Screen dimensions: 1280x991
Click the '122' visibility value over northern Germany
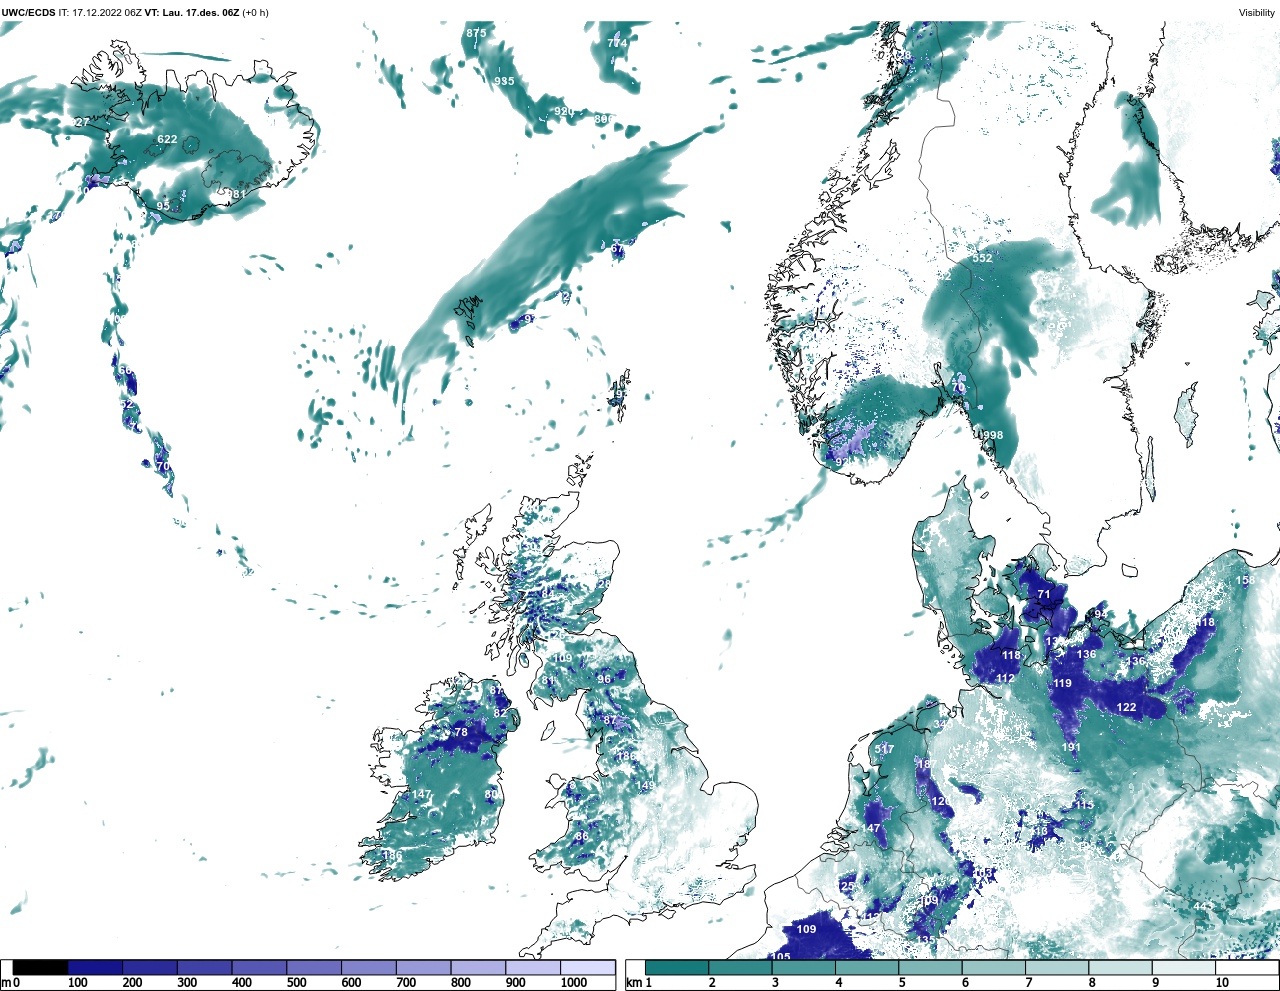(x=1126, y=707)
